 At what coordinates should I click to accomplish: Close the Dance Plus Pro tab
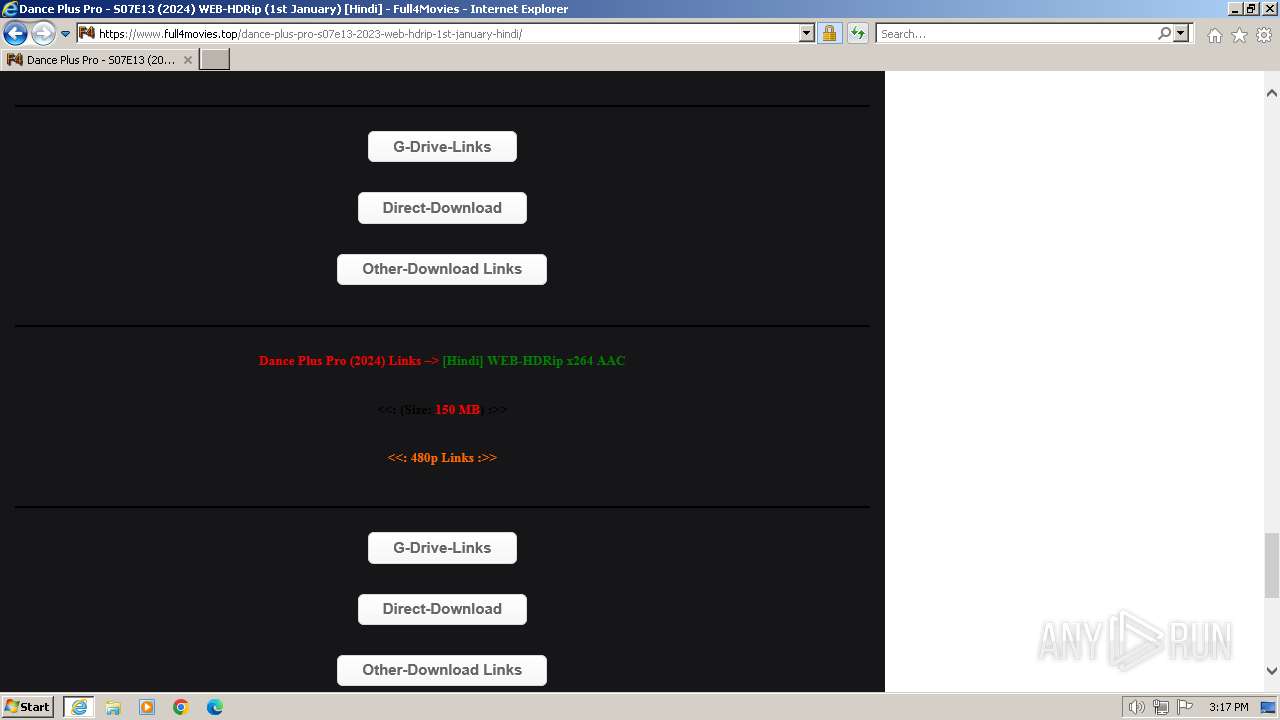187,60
